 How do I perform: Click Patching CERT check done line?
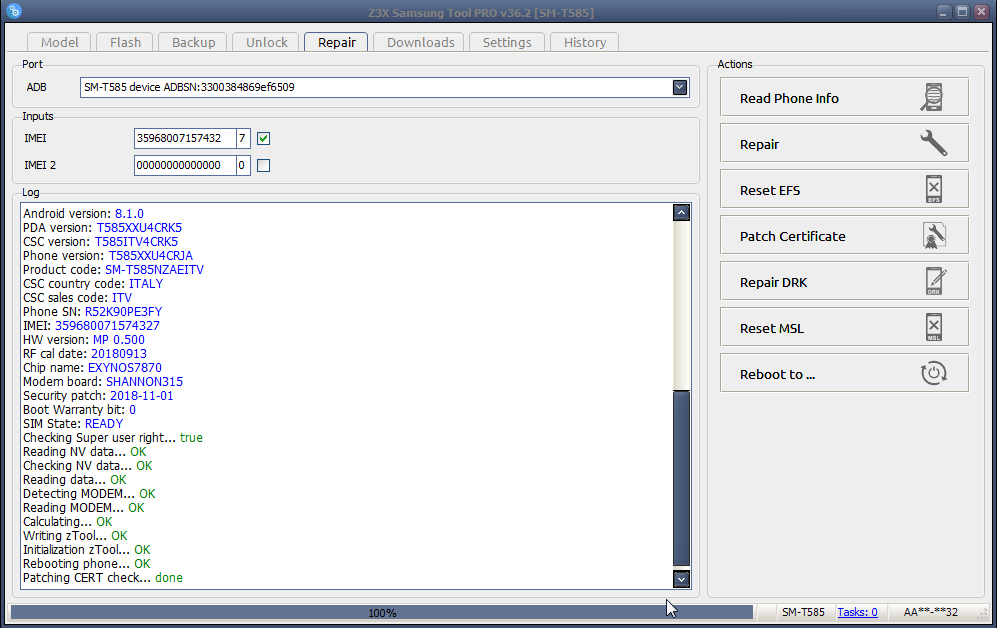pyautogui.click(x=103, y=577)
